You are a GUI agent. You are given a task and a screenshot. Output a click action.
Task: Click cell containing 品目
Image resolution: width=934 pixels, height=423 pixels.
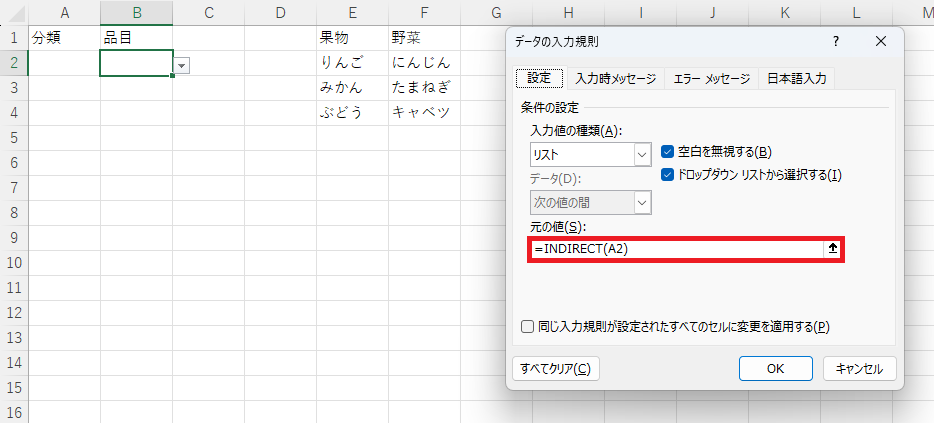point(136,38)
